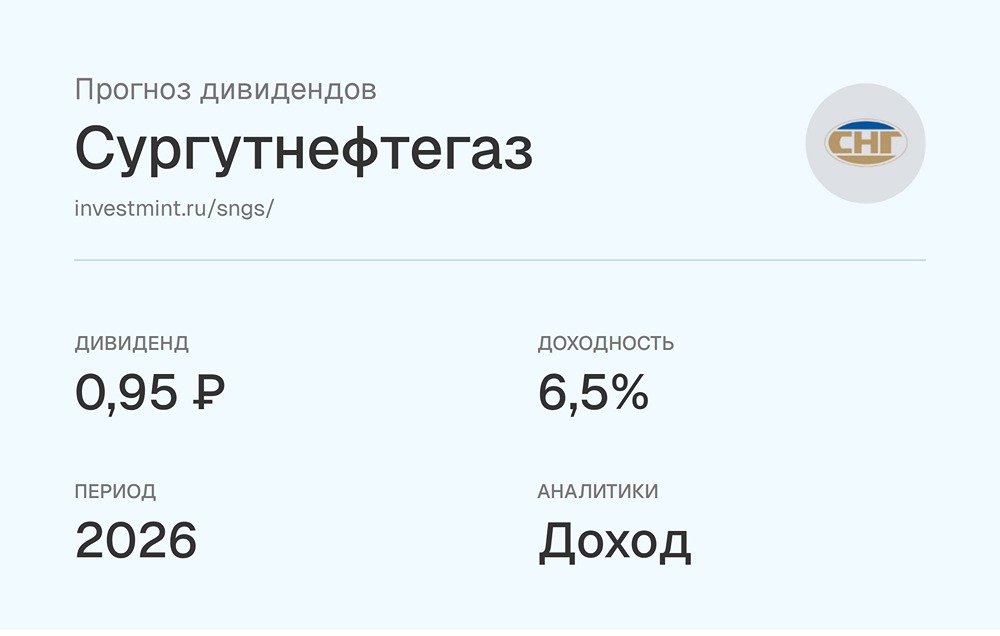The height and width of the screenshot is (636, 1000).
Task: Click the blue arc atop the СНГ logo
Action: tap(865, 125)
